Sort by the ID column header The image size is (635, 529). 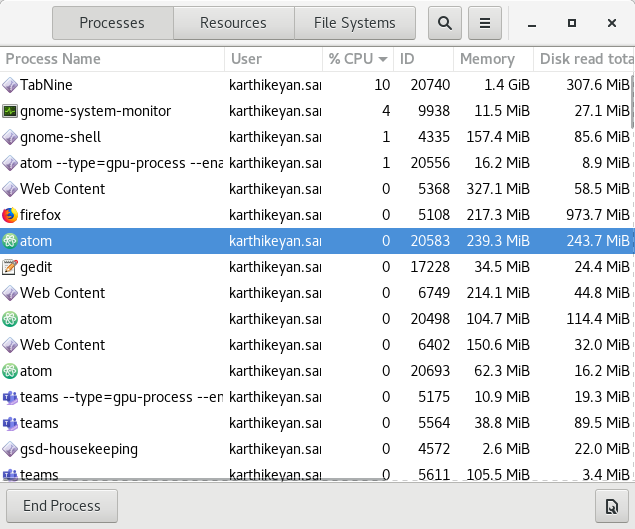(423, 59)
